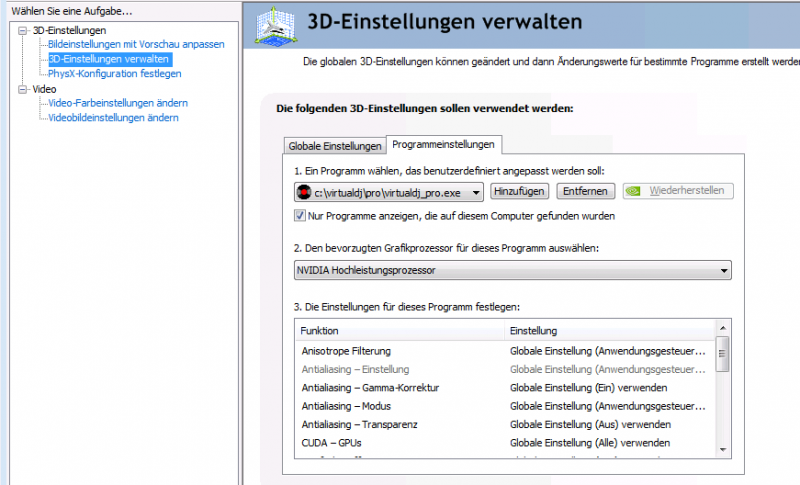Switch to the Globale Einstellungen tab

tap(335, 146)
